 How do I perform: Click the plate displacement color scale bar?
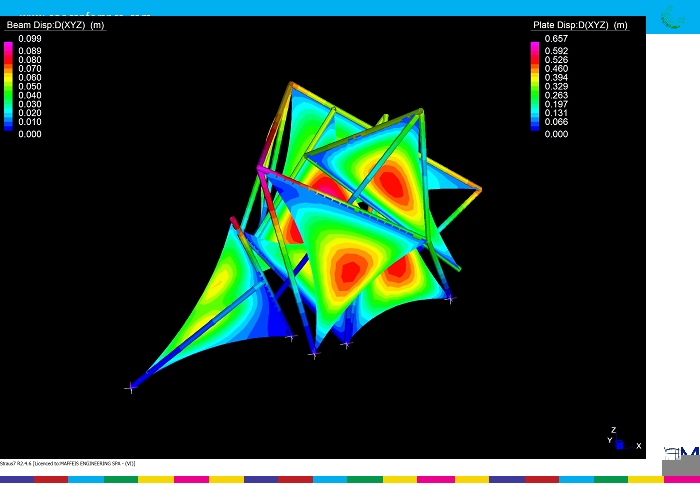[536, 85]
